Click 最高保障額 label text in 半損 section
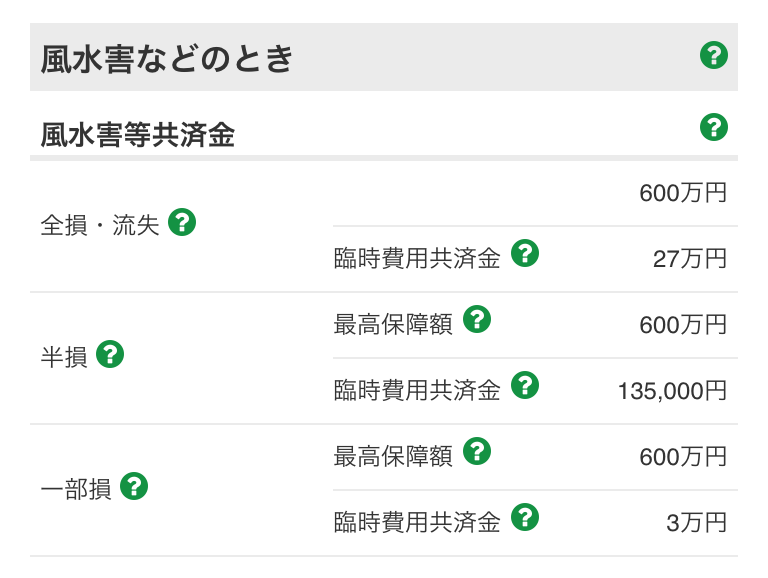 [x=393, y=324]
